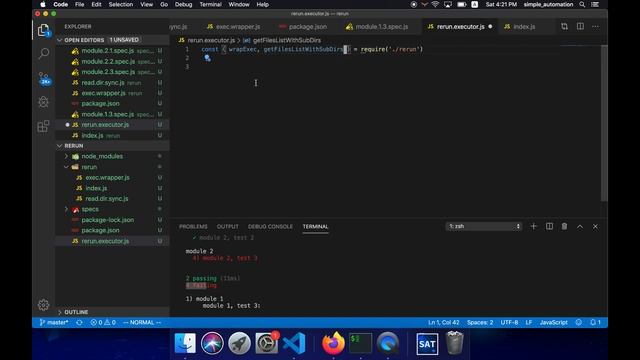Screen dimensions: 640x360
Task: Open the terminal selector dropdown 1: zsh
Action: 484,226
